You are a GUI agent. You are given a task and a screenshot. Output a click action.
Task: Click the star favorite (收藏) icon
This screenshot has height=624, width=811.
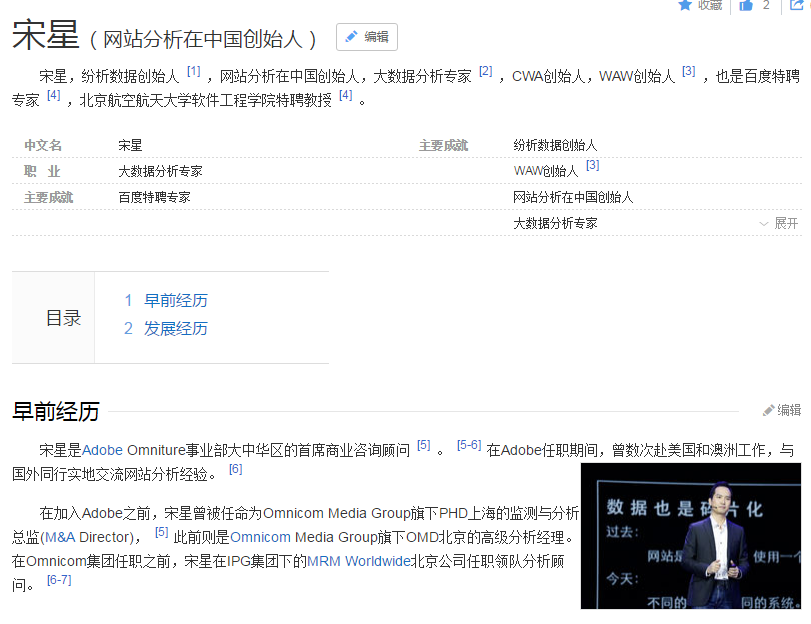(x=685, y=5)
